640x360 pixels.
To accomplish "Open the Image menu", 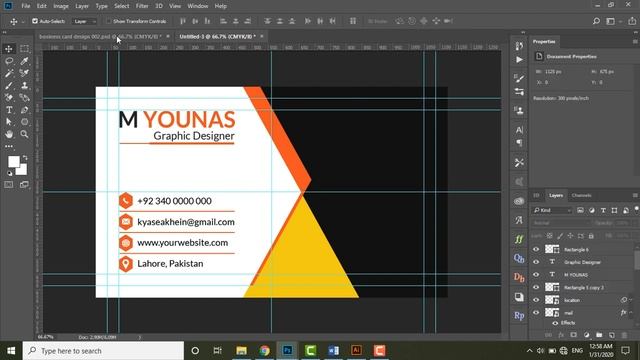I will click(61, 6).
